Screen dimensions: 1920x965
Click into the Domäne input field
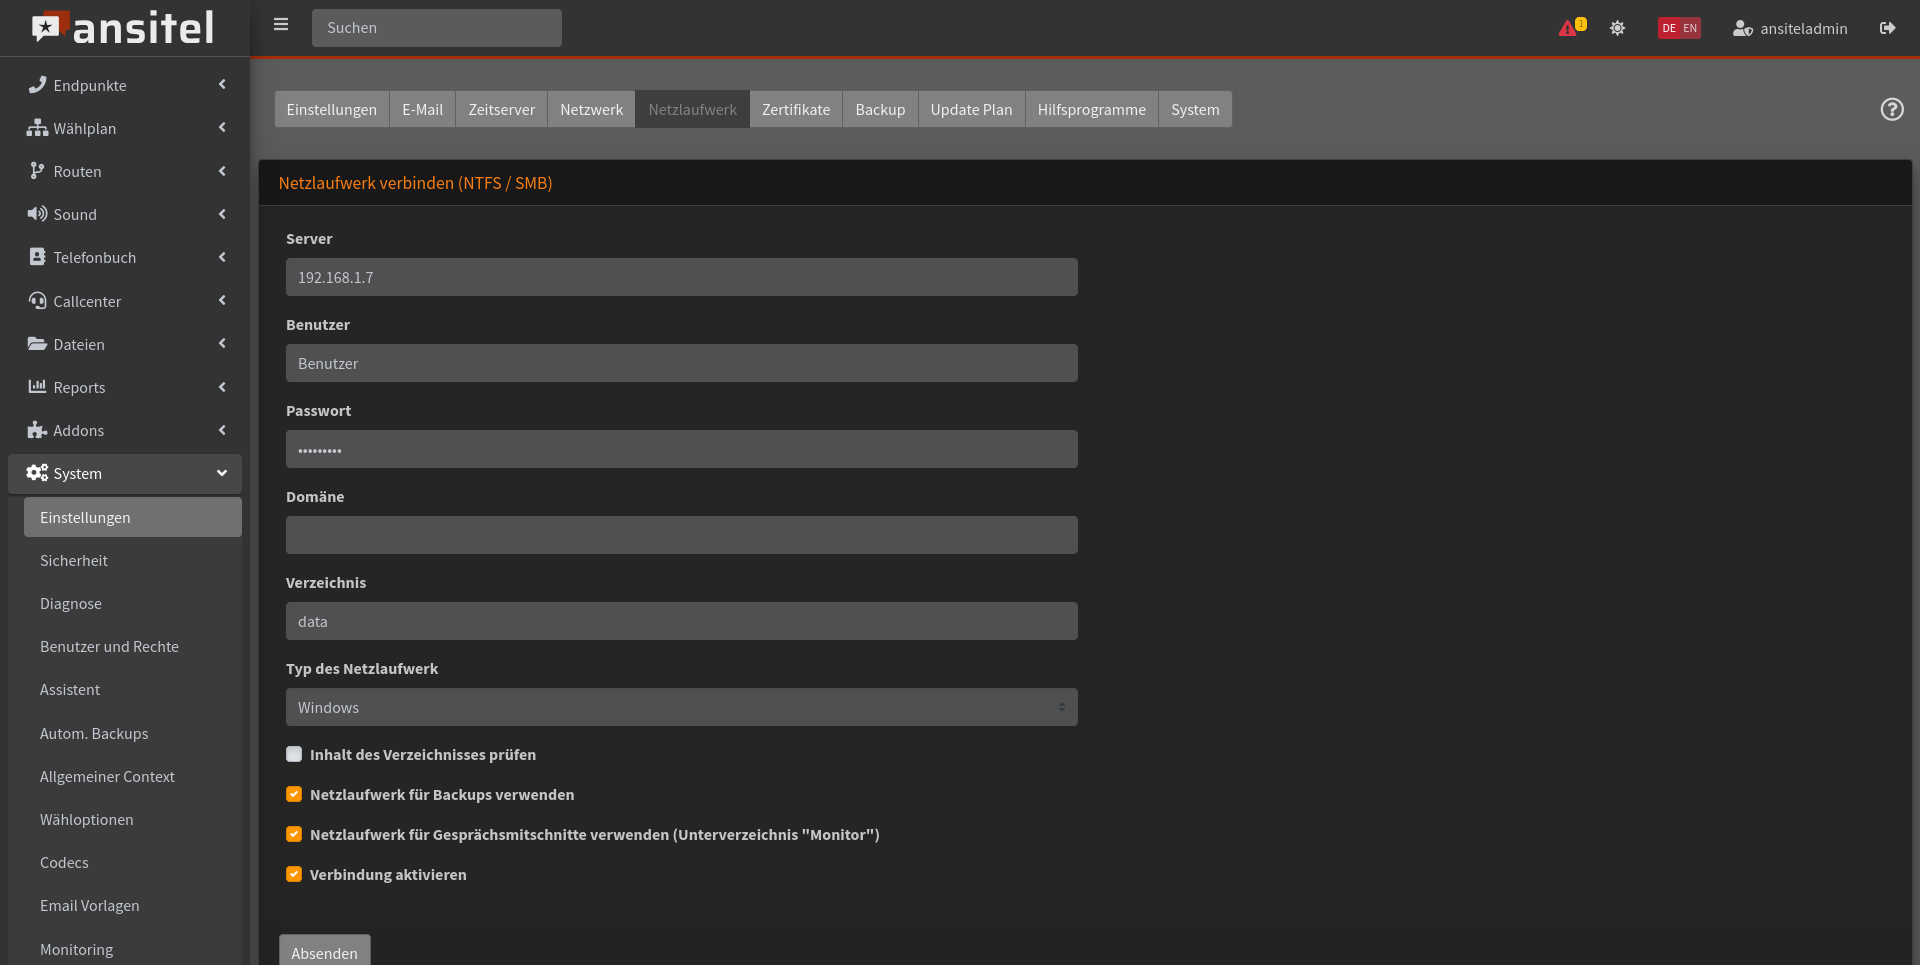tap(681, 535)
